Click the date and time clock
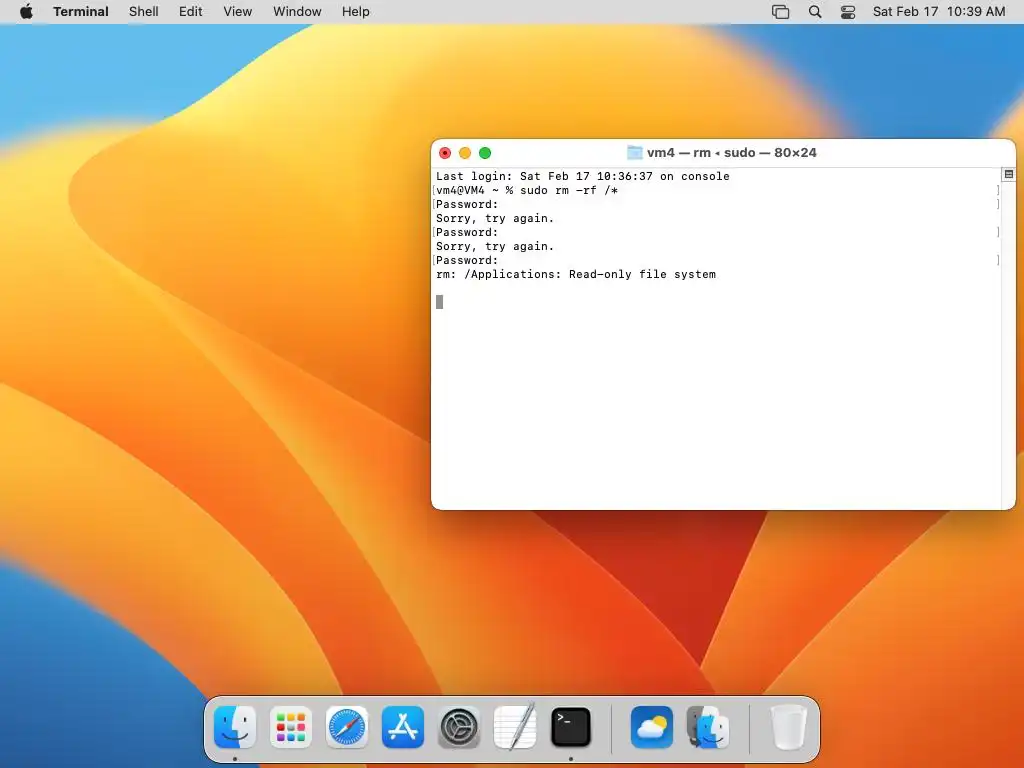This screenshot has height=768, width=1024. pyautogui.click(x=939, y=12)
